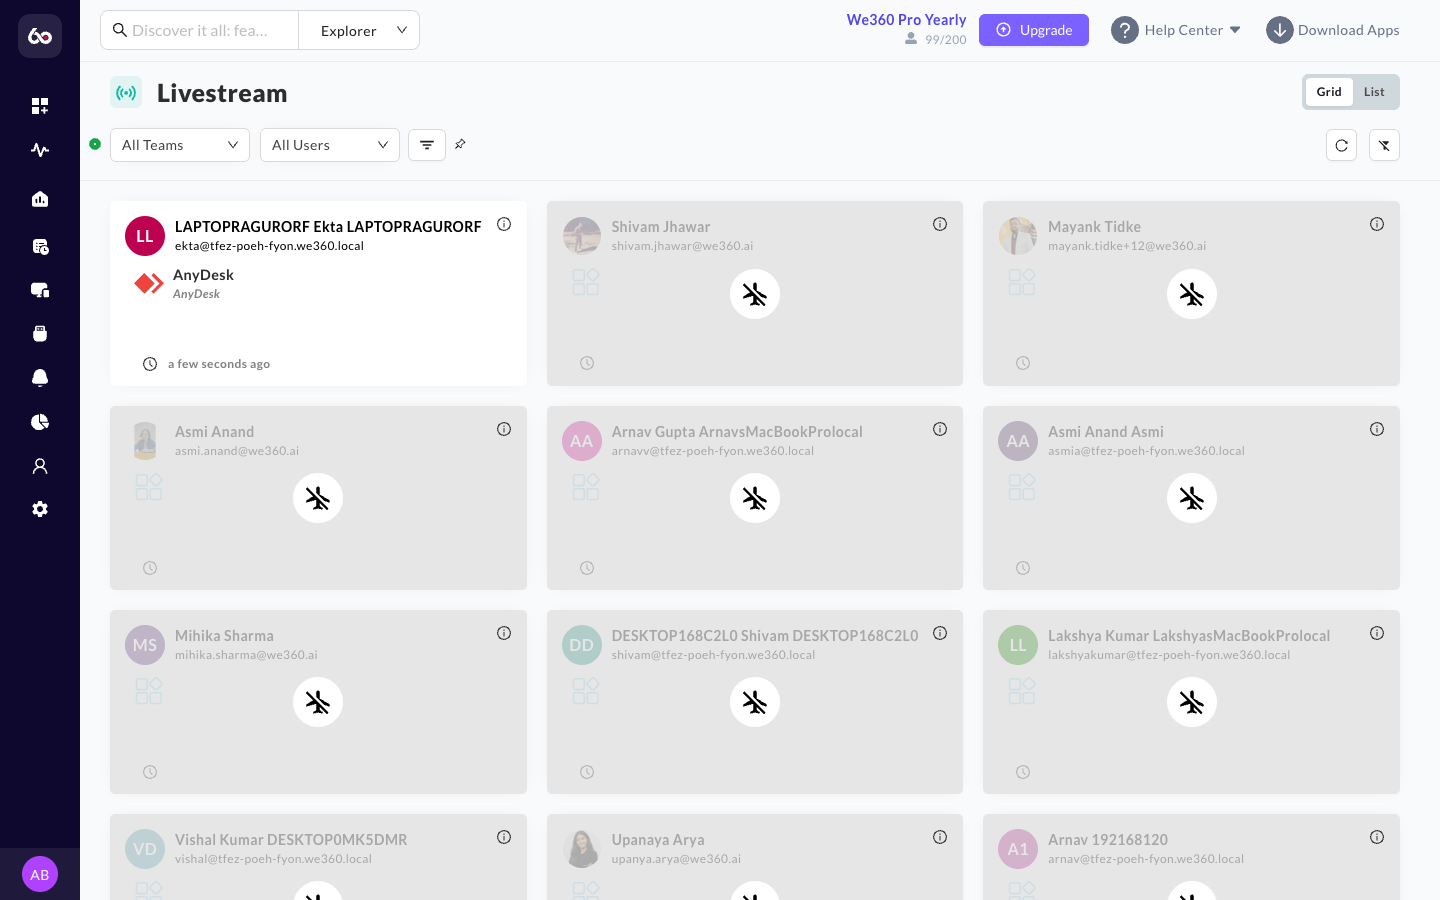Click Upanaya Arya's profile photo
The width and height of the screenshot is (1440, 900).
[x=582, y=848]
